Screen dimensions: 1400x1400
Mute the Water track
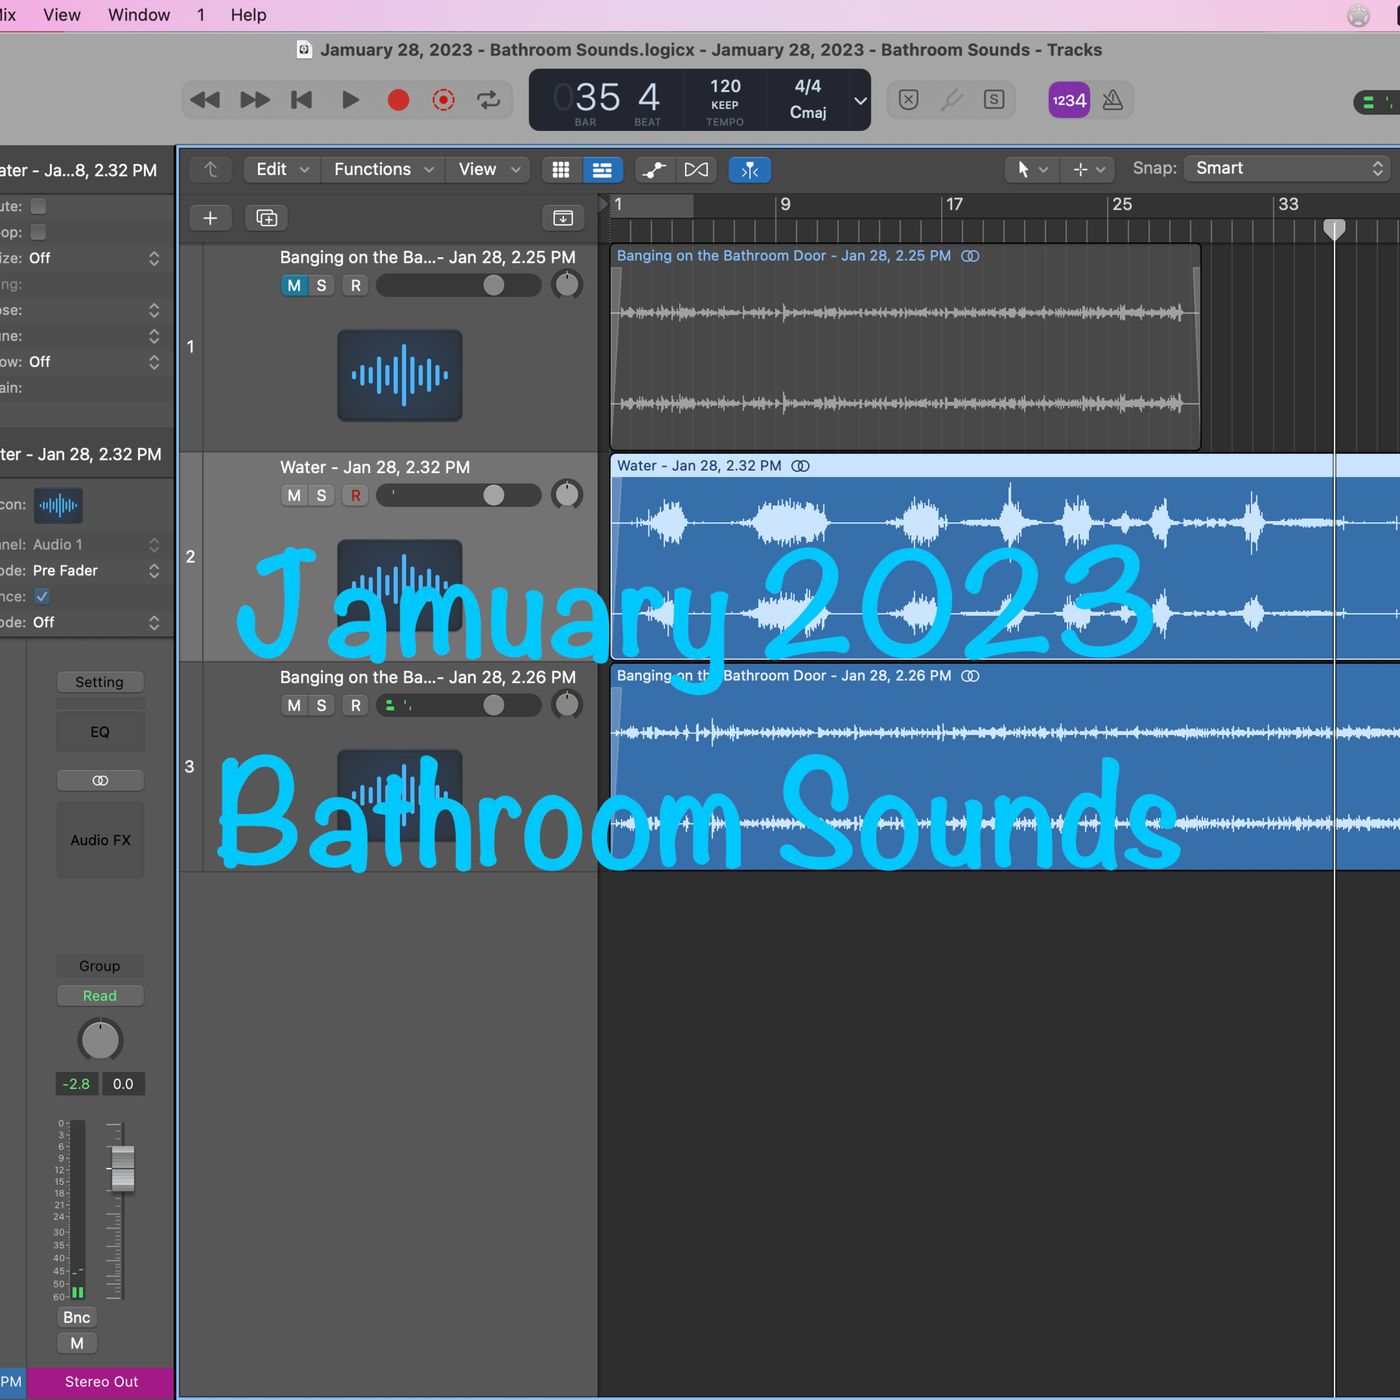tap(293, 495)
